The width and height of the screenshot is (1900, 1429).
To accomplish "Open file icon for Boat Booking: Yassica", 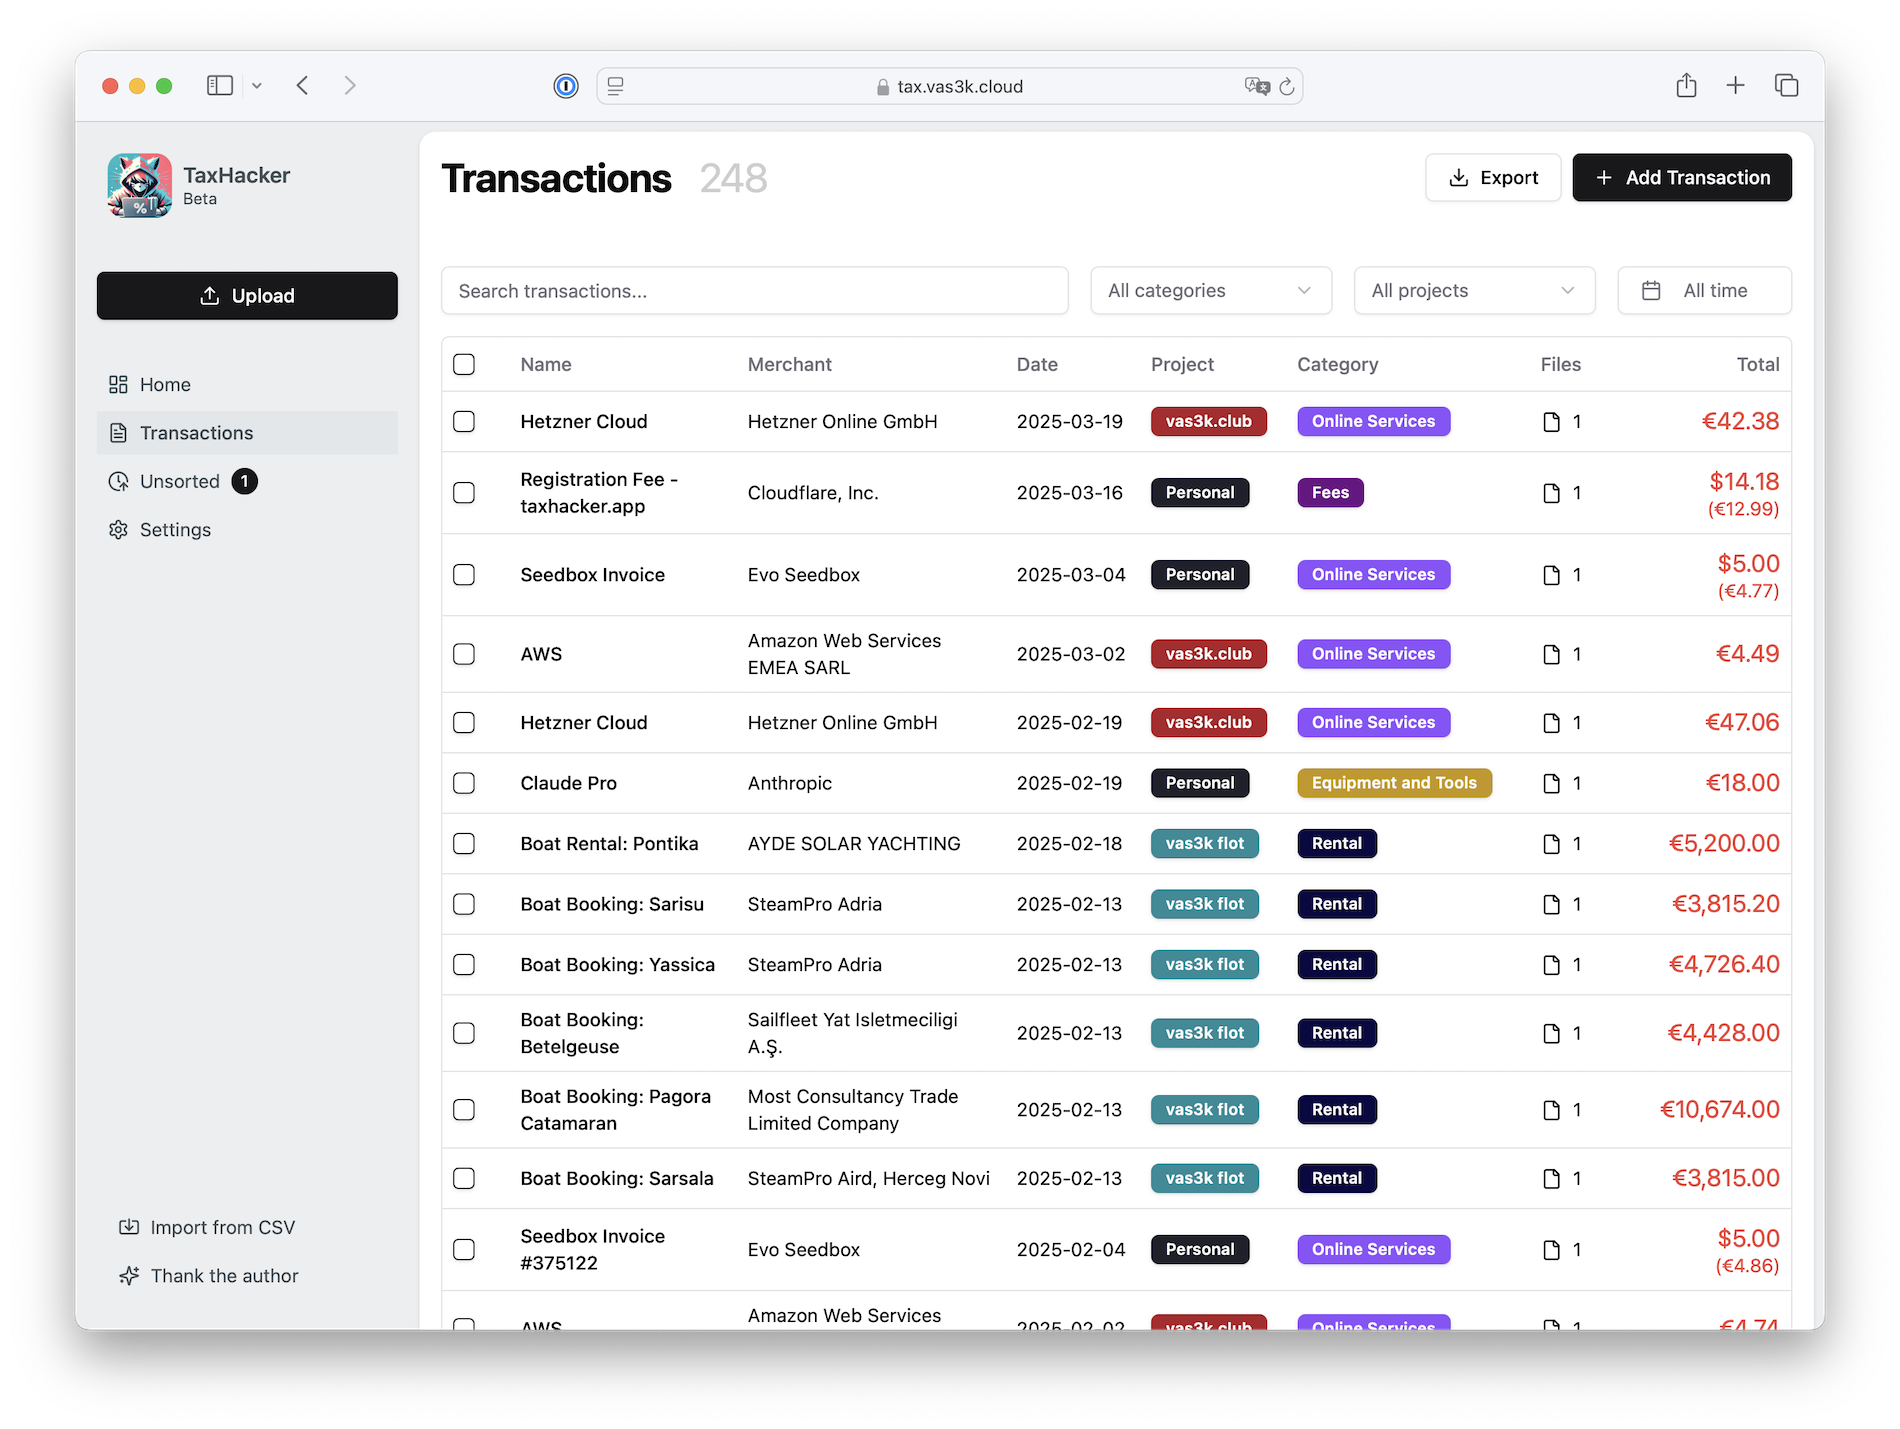I will click(x=1552, y=965).
